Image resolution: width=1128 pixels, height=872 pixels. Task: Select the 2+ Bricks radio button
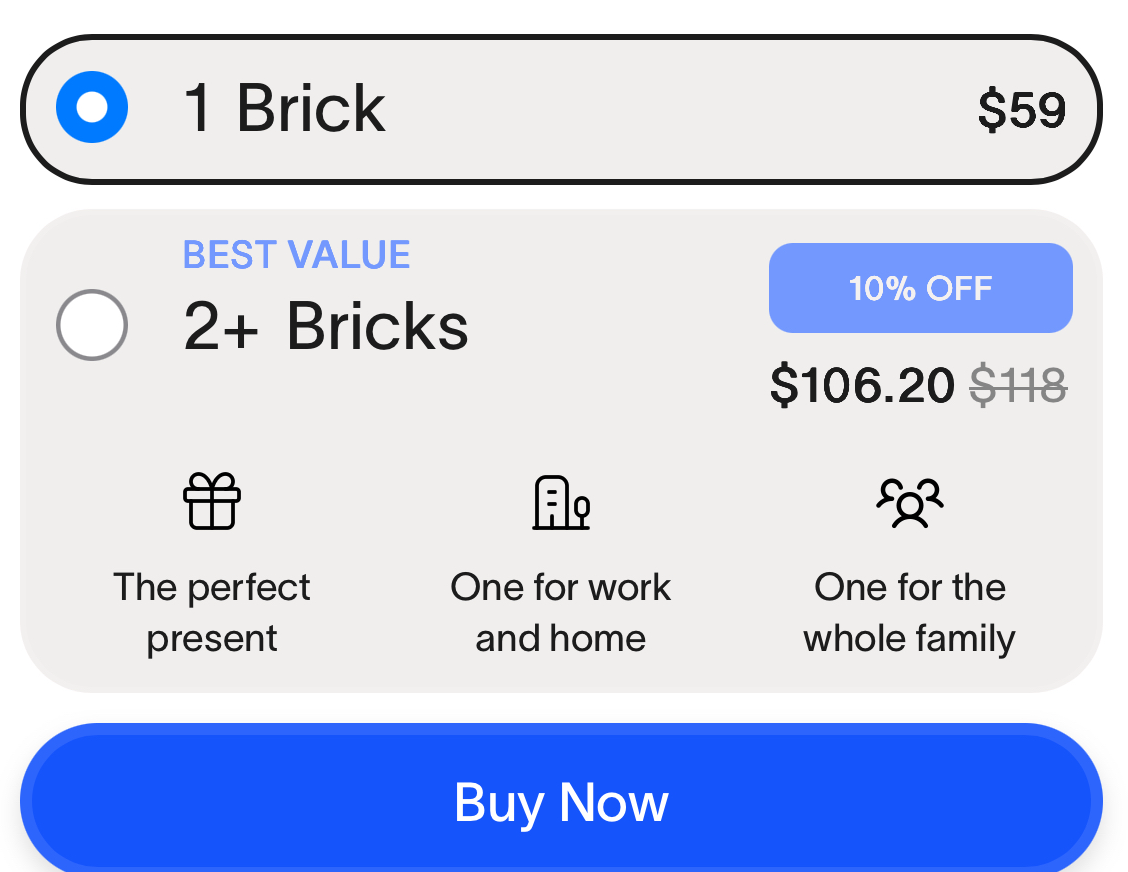pos(91,325)
